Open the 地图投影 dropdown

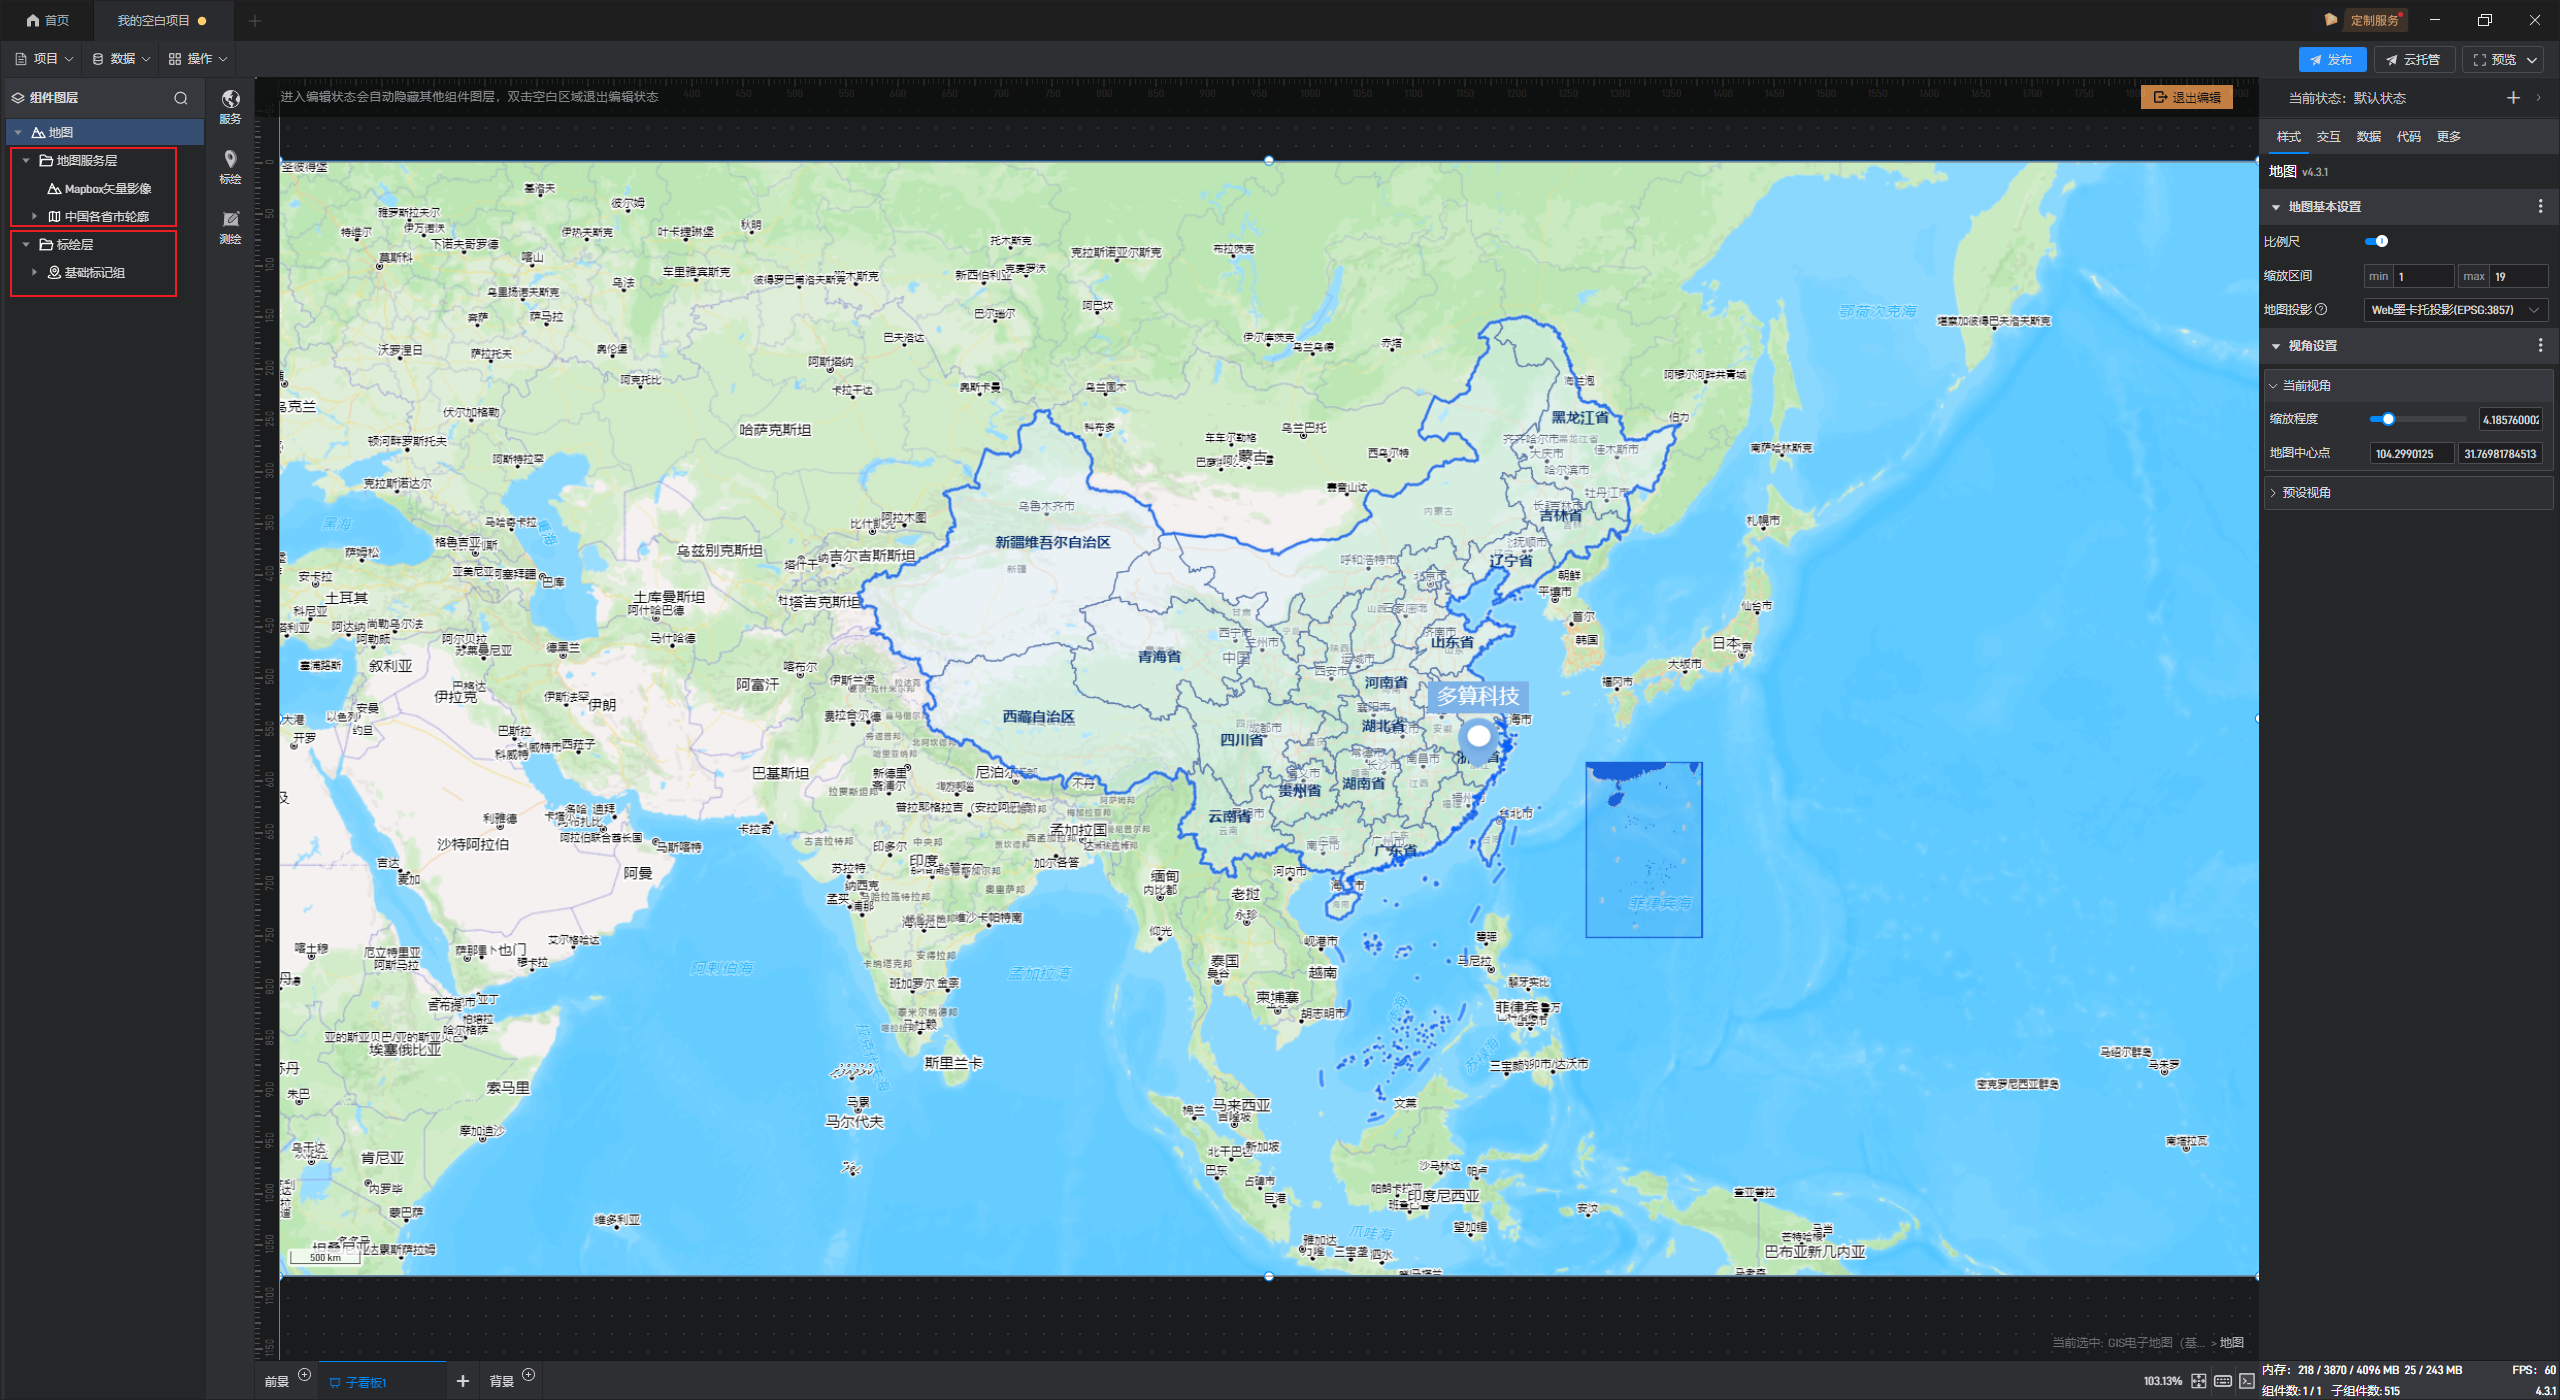click(x=2455, y=310)
